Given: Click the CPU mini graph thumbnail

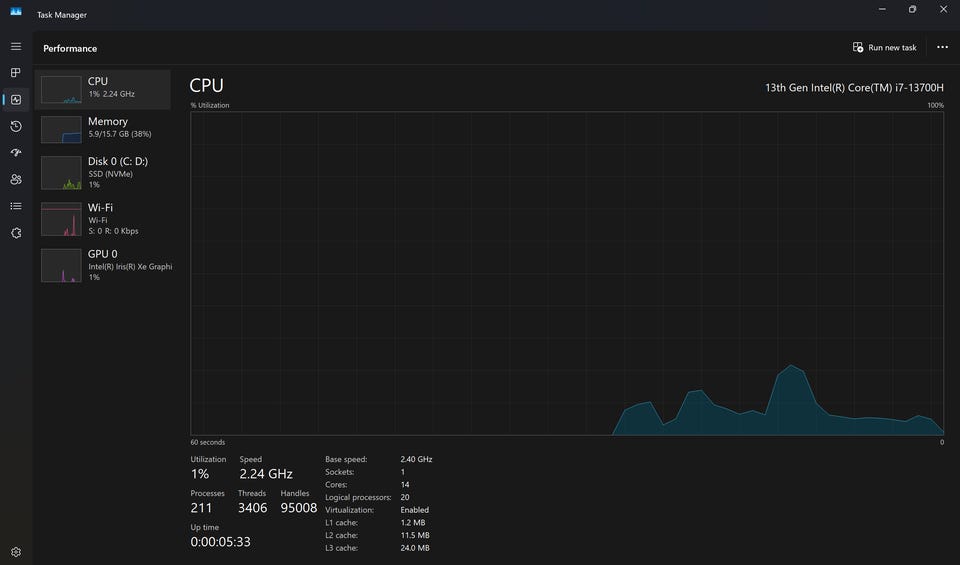Looking at the screenshot, I should pos(61,89).
